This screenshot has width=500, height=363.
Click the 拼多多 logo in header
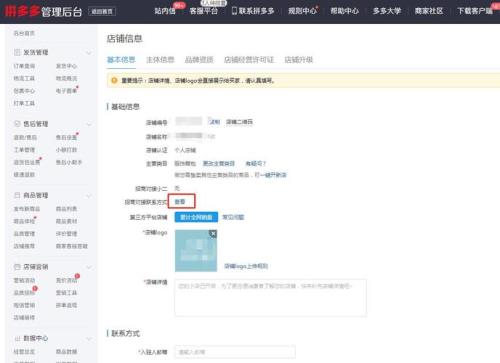pyautogui.click(x=22, y=11)
